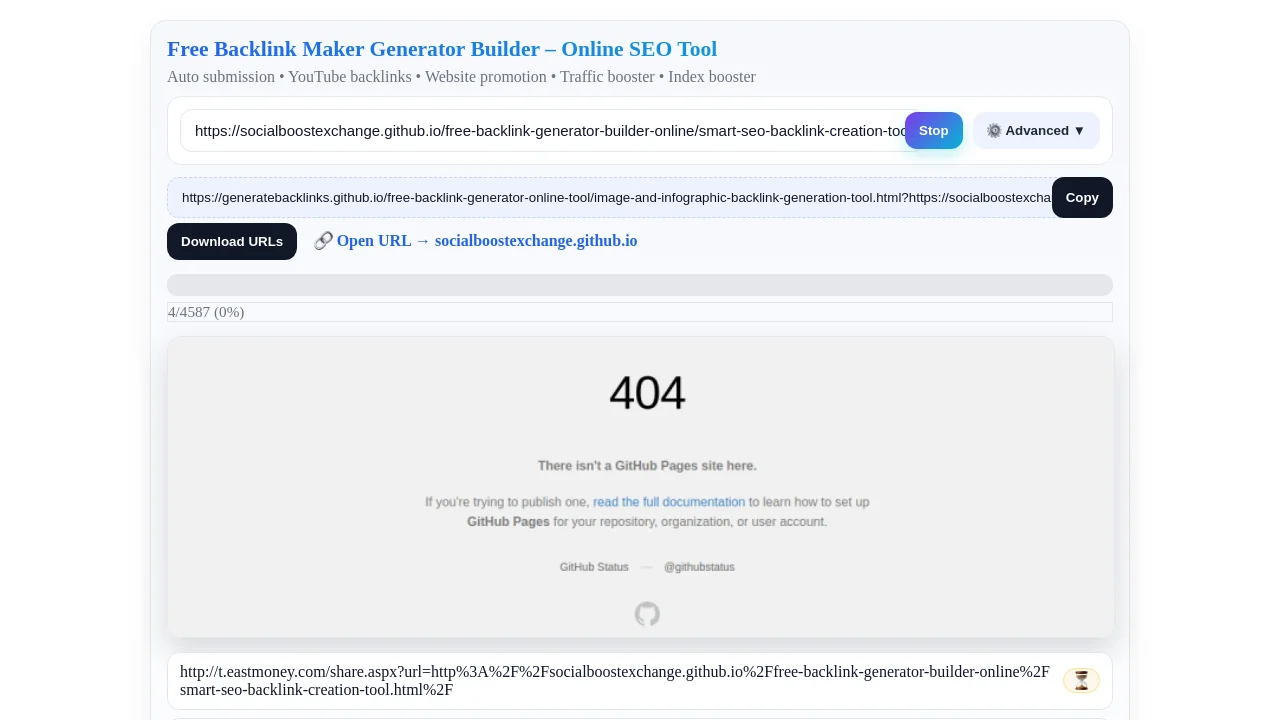Click the progress bar
1280x720 pixels.
(x=640, y=285)
